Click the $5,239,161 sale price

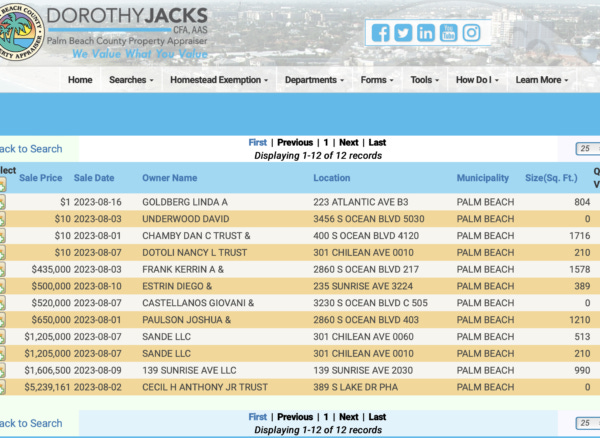coord(47,387)
